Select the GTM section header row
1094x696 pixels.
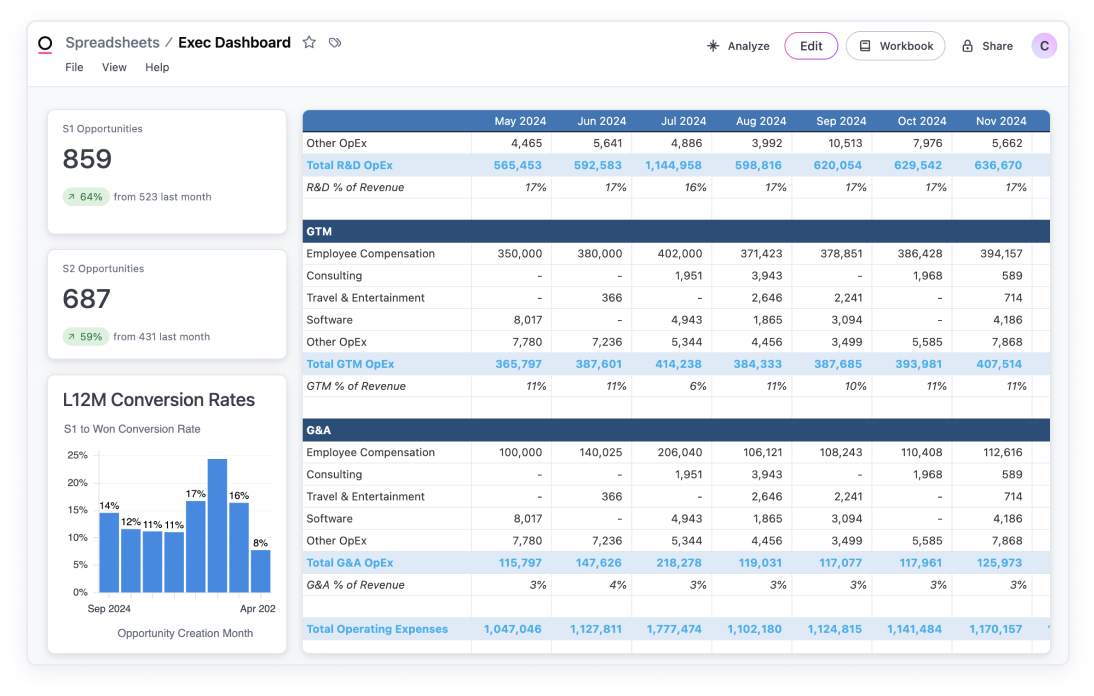click(676, 231)
